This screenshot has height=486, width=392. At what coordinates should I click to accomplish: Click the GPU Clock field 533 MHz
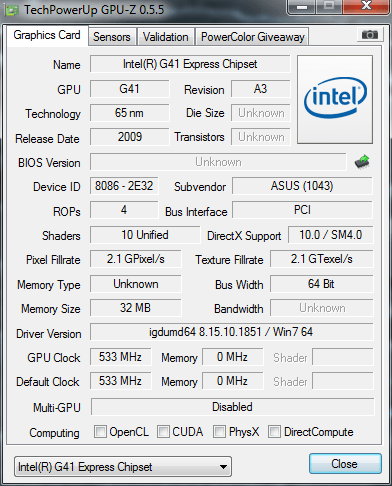(120, 357)
